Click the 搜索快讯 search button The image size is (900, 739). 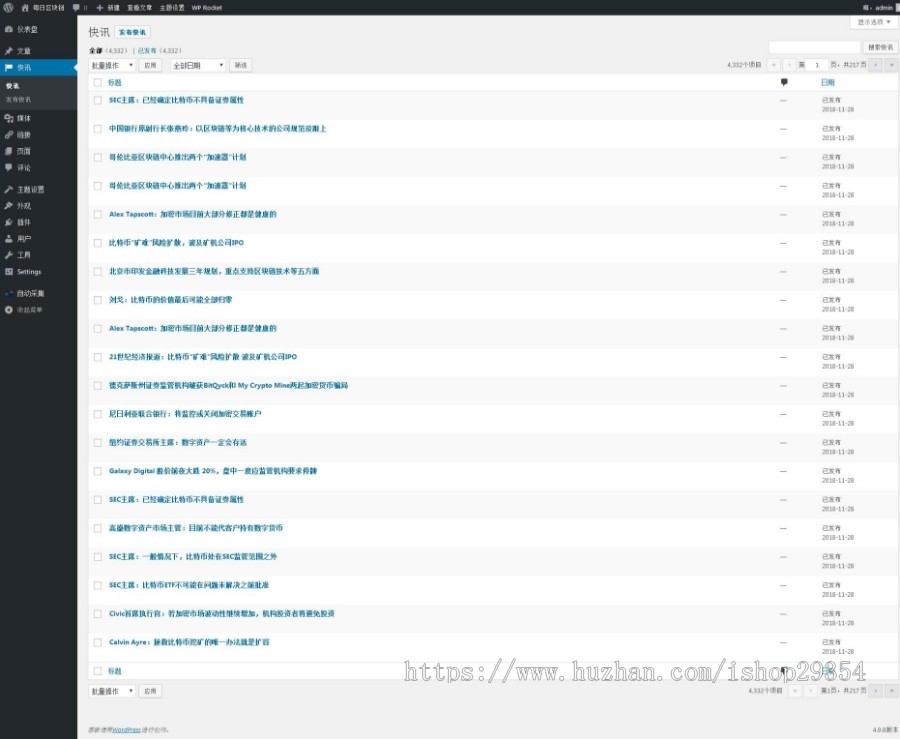880,47
